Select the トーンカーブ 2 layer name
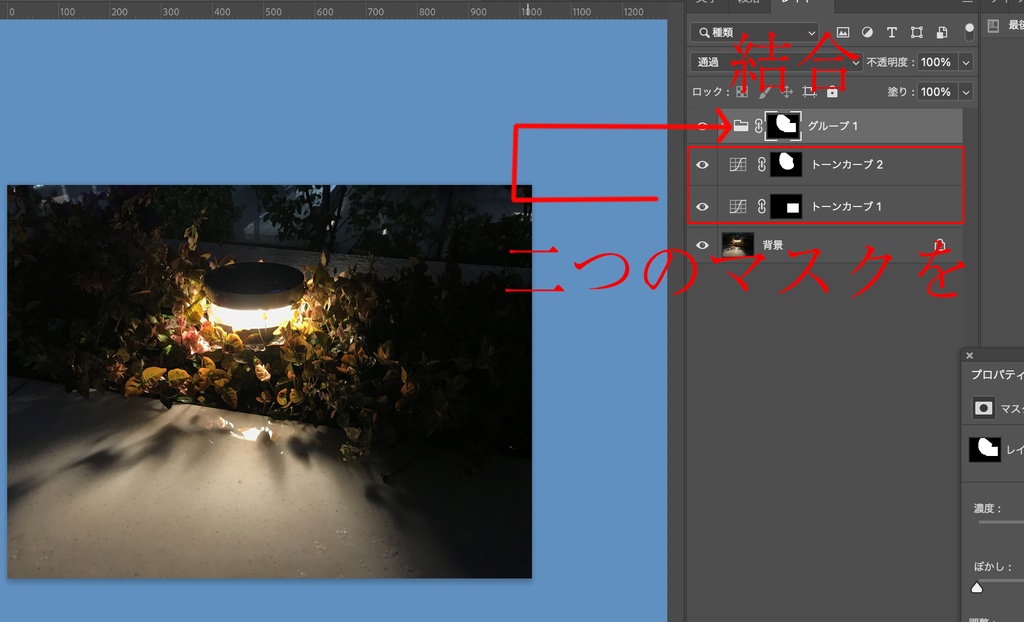The height and width of the screenshot is (622, 1024). (x=846, y=165)
